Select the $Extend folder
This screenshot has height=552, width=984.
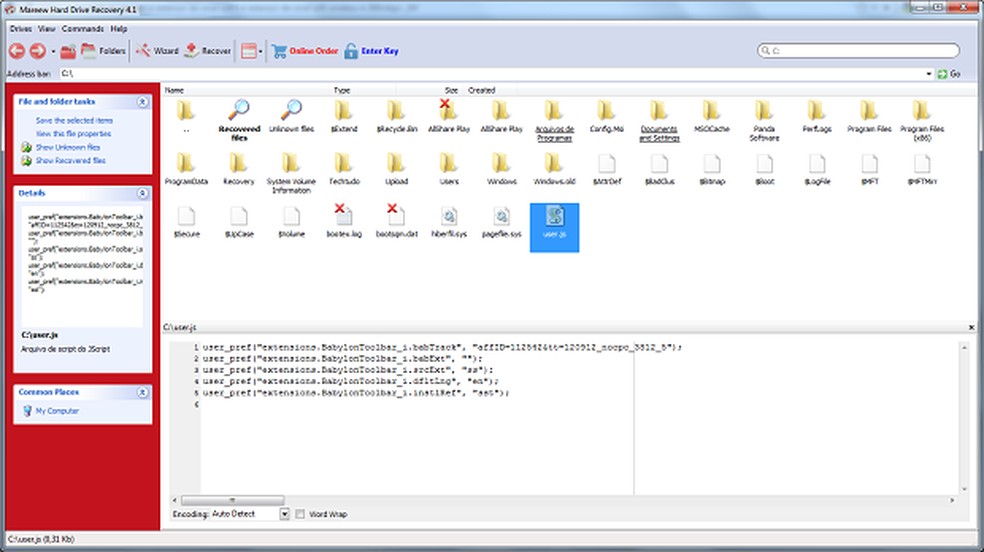343,116
